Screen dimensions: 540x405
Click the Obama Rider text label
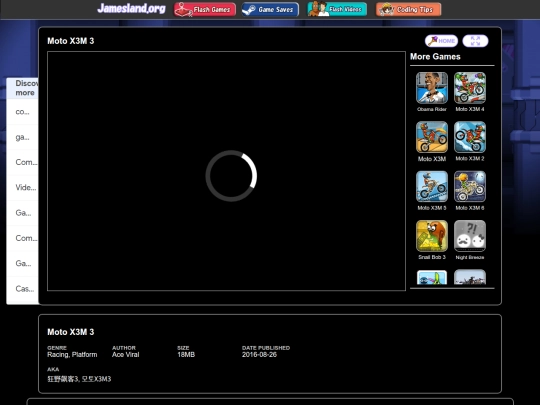pos(432,109)
